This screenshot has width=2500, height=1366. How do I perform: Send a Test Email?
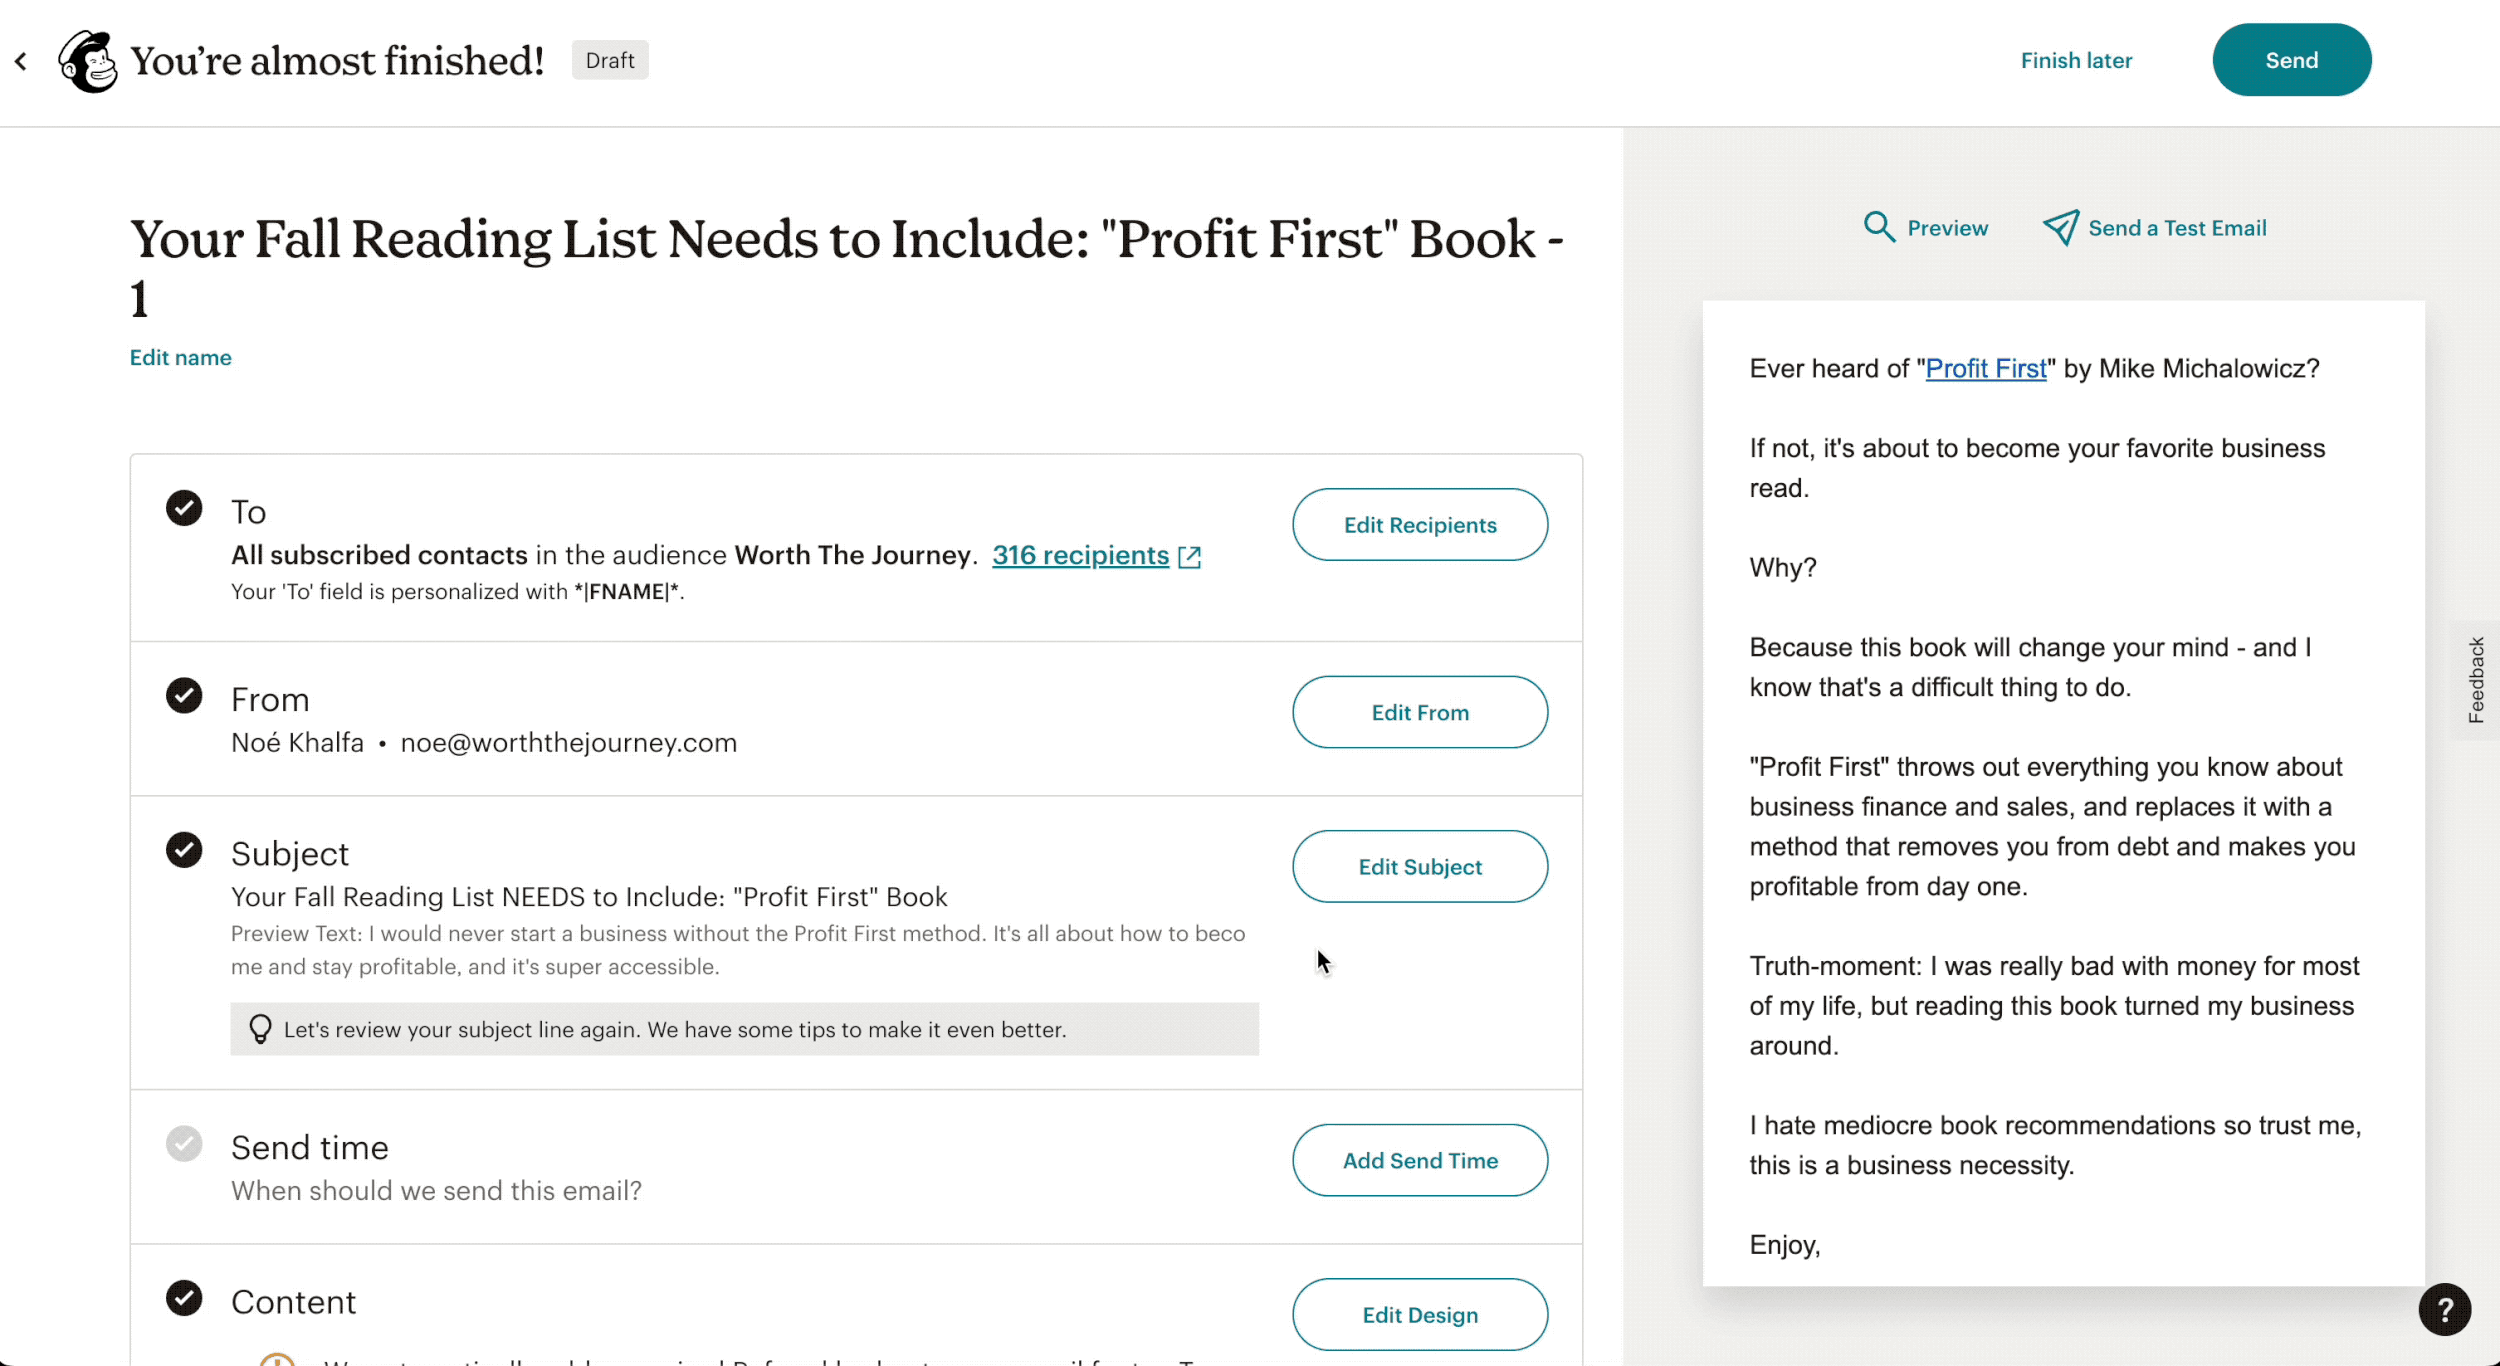2177,228
